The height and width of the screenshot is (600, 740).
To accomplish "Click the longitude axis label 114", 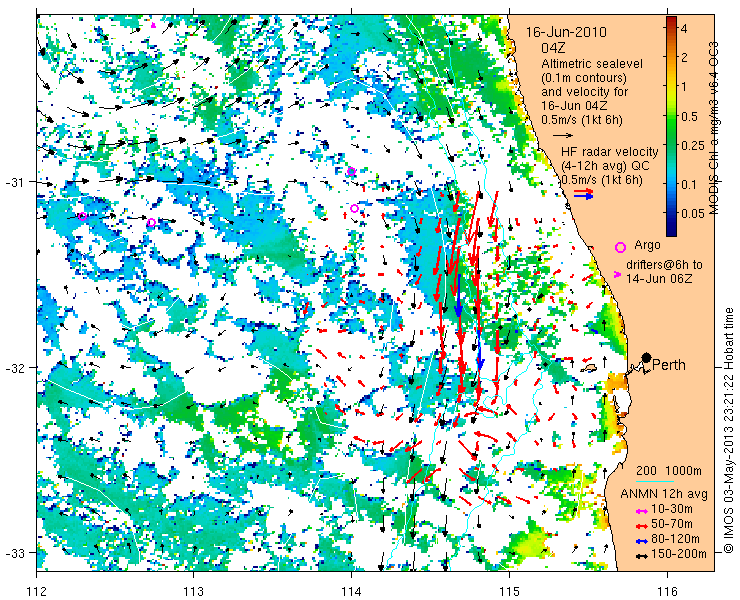I will 351,591.
